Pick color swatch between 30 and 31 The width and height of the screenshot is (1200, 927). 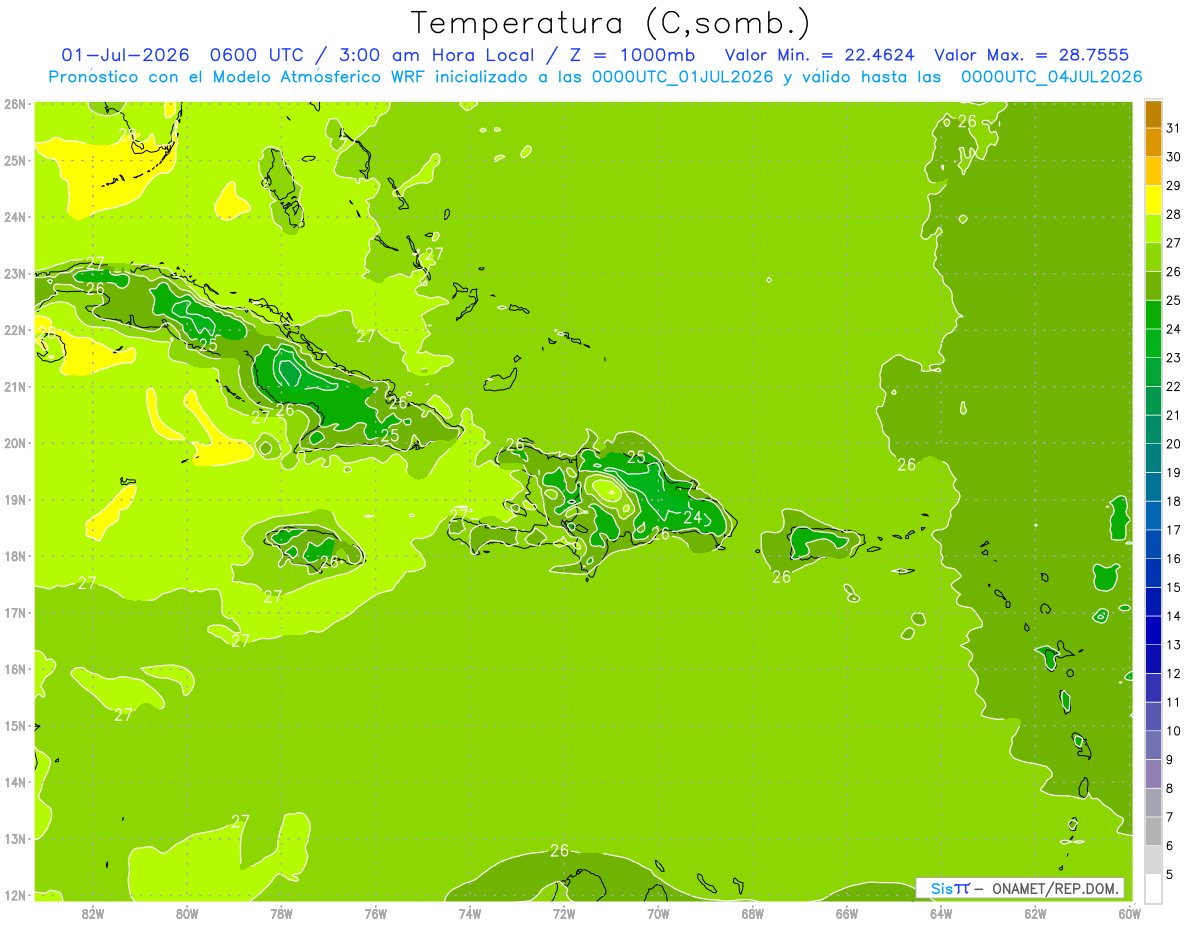point(1153,143)
